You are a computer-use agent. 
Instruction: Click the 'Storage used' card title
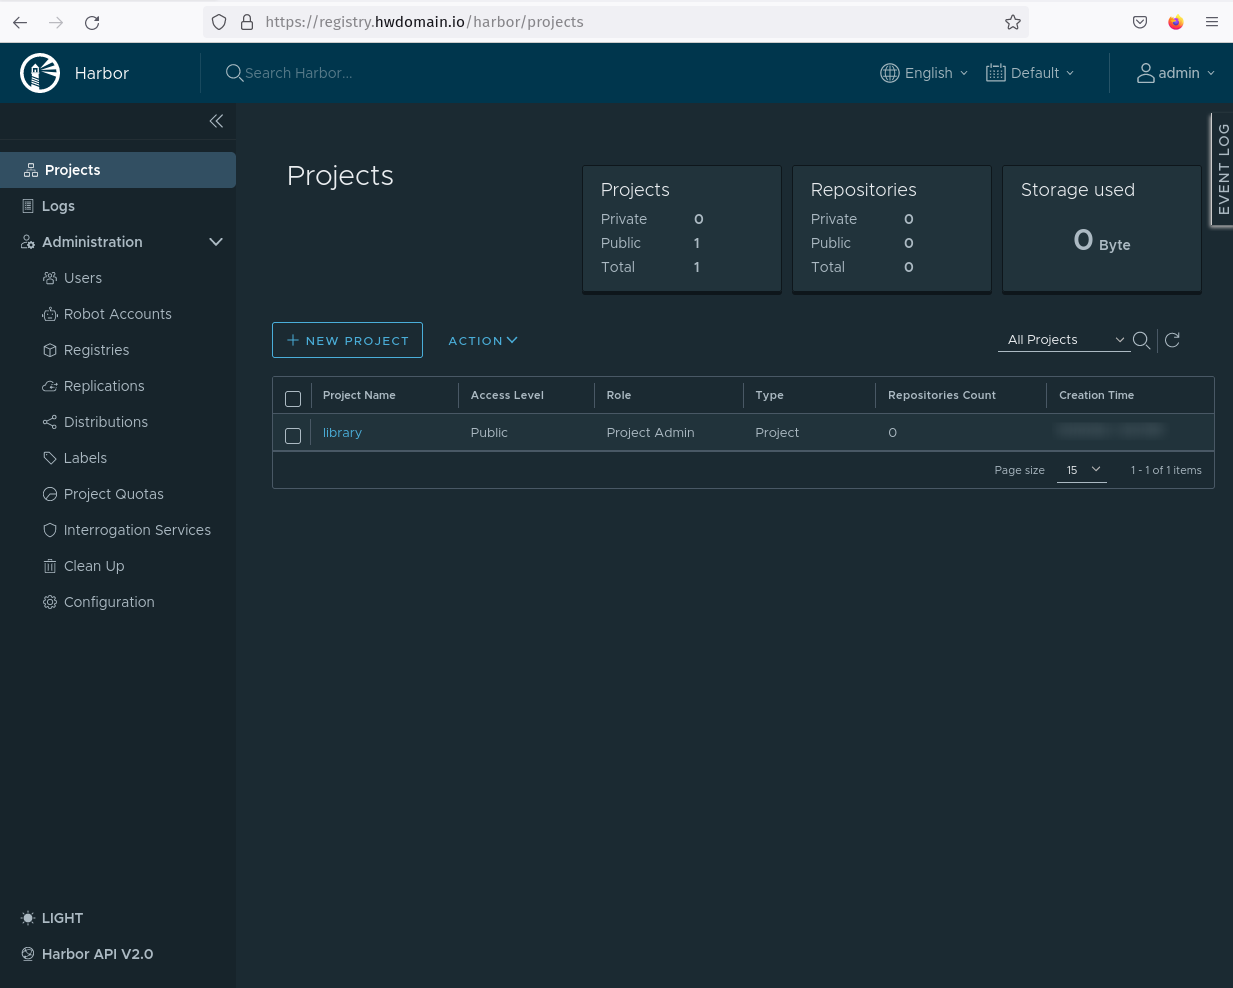tap(1078, 190)
